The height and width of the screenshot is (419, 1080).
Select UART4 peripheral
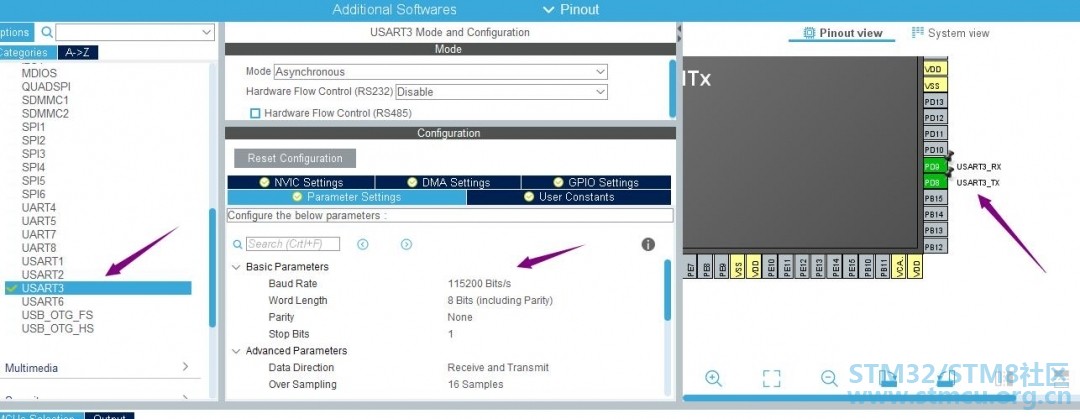pyautogui.click(x=39, y=207)
